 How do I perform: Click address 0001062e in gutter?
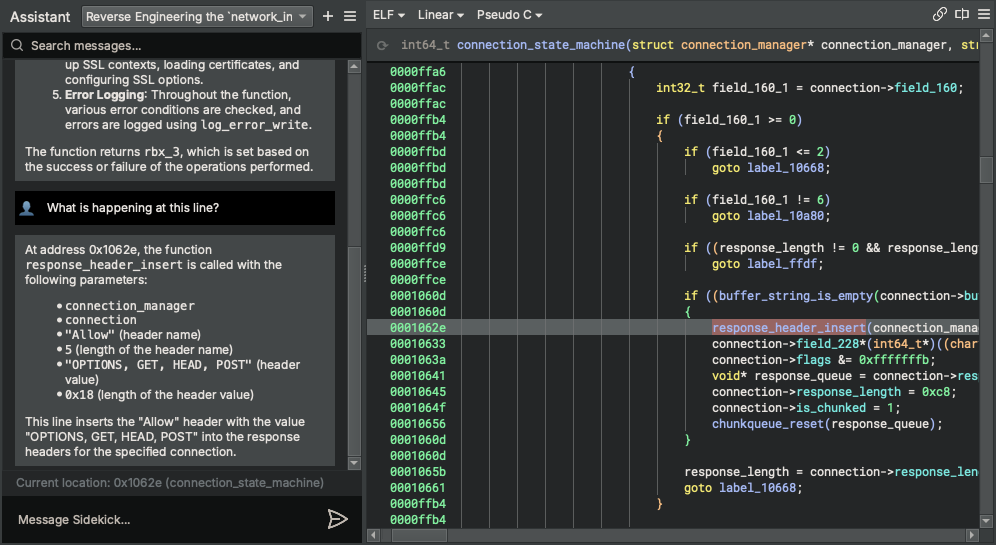click(x=418, y=328)
